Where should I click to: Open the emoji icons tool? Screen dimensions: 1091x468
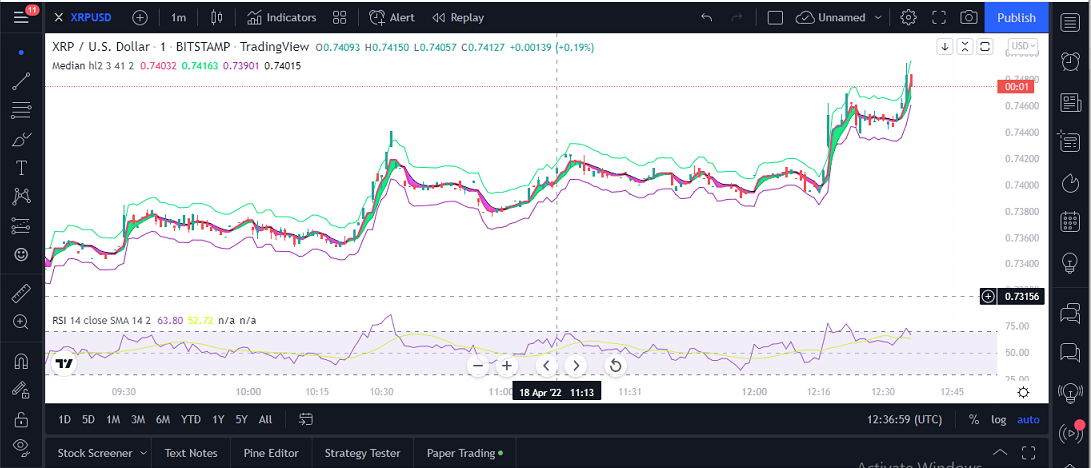(21, 255)
